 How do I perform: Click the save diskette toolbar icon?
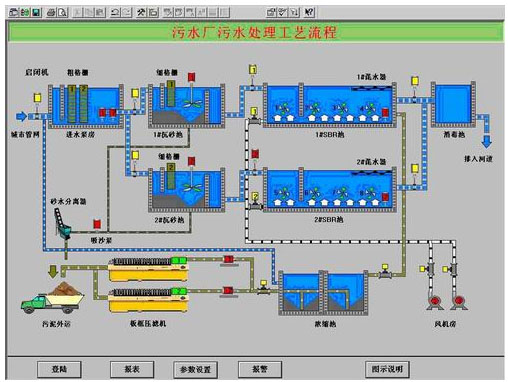(x=36, y=12)
